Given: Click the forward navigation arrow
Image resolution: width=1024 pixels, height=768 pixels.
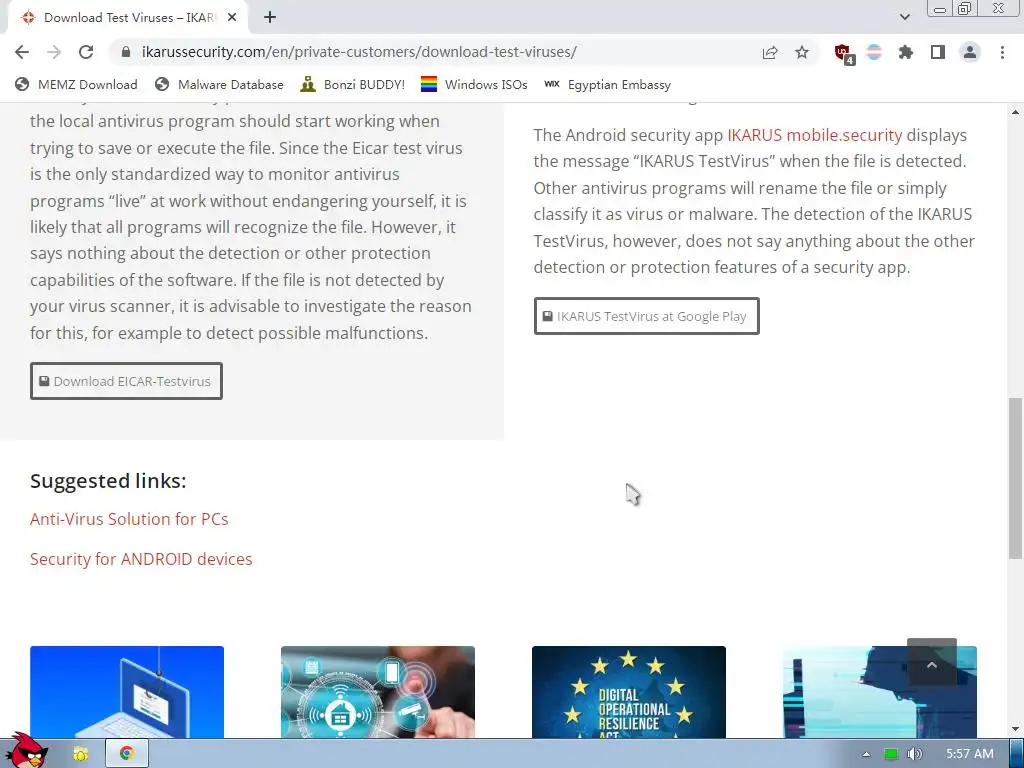Looking at the screenshot, I should point(54,52).
